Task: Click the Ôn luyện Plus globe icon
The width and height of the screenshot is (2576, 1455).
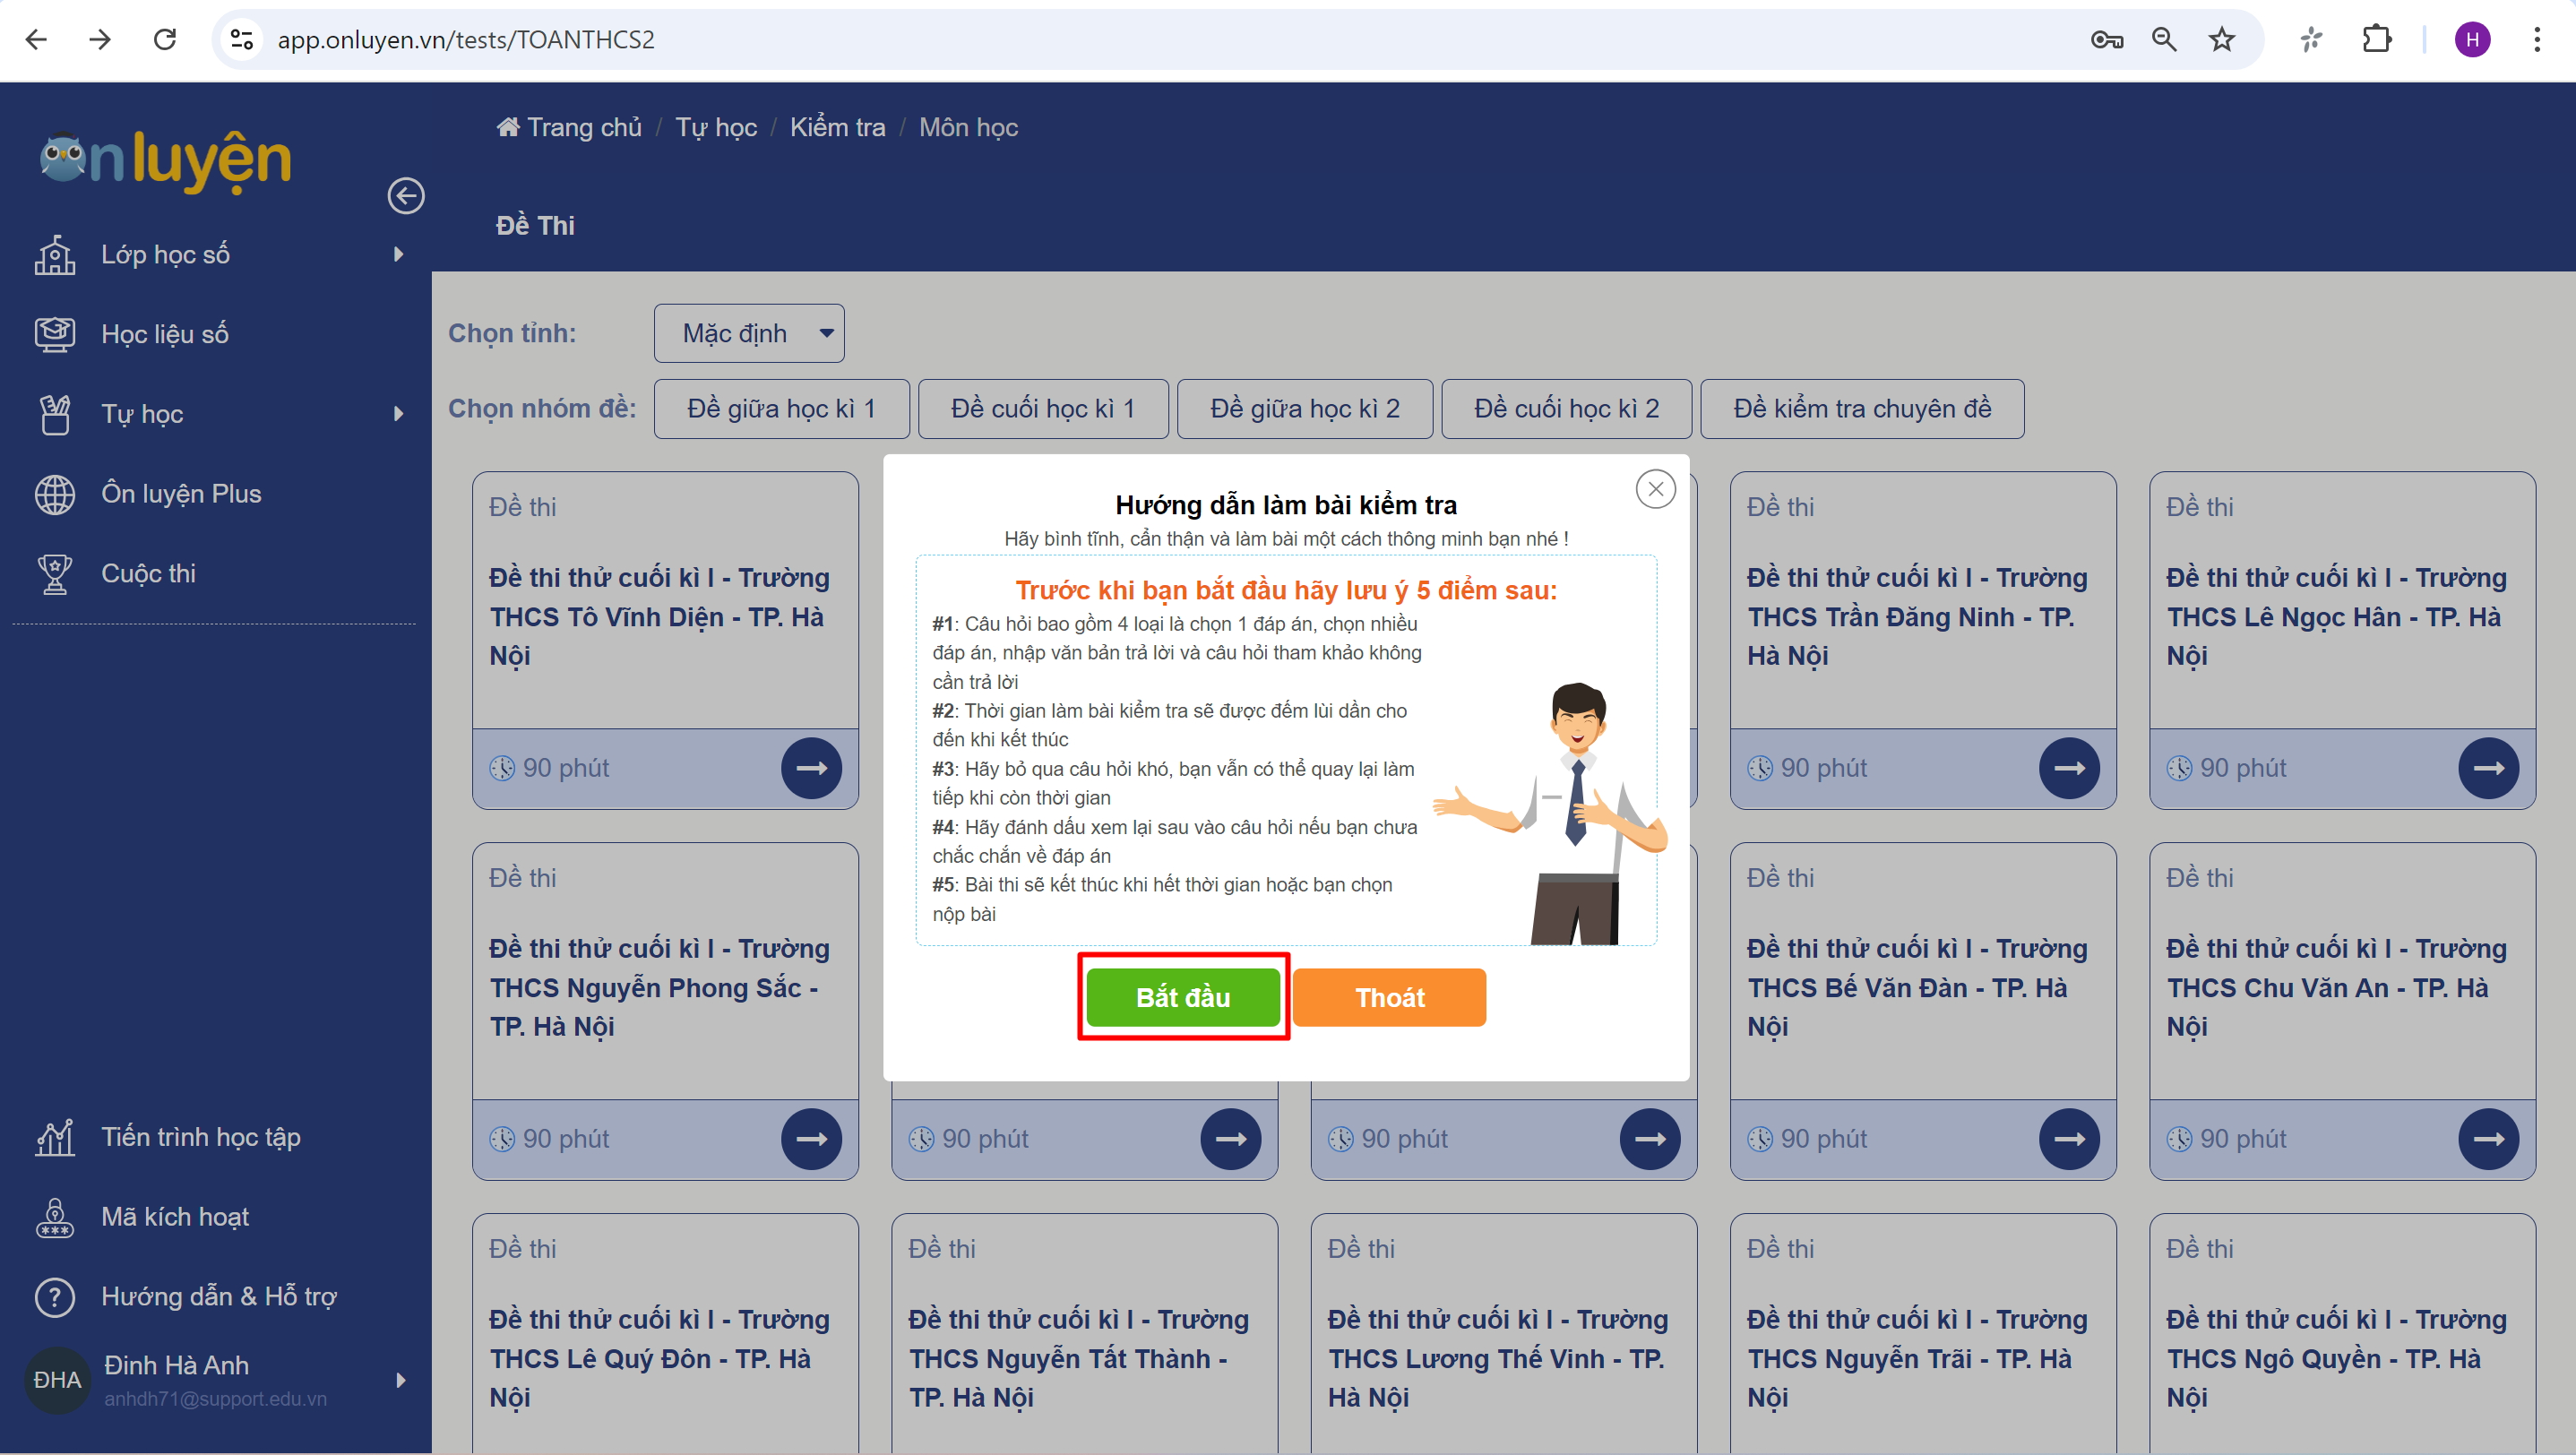Action: pos(55,494)
